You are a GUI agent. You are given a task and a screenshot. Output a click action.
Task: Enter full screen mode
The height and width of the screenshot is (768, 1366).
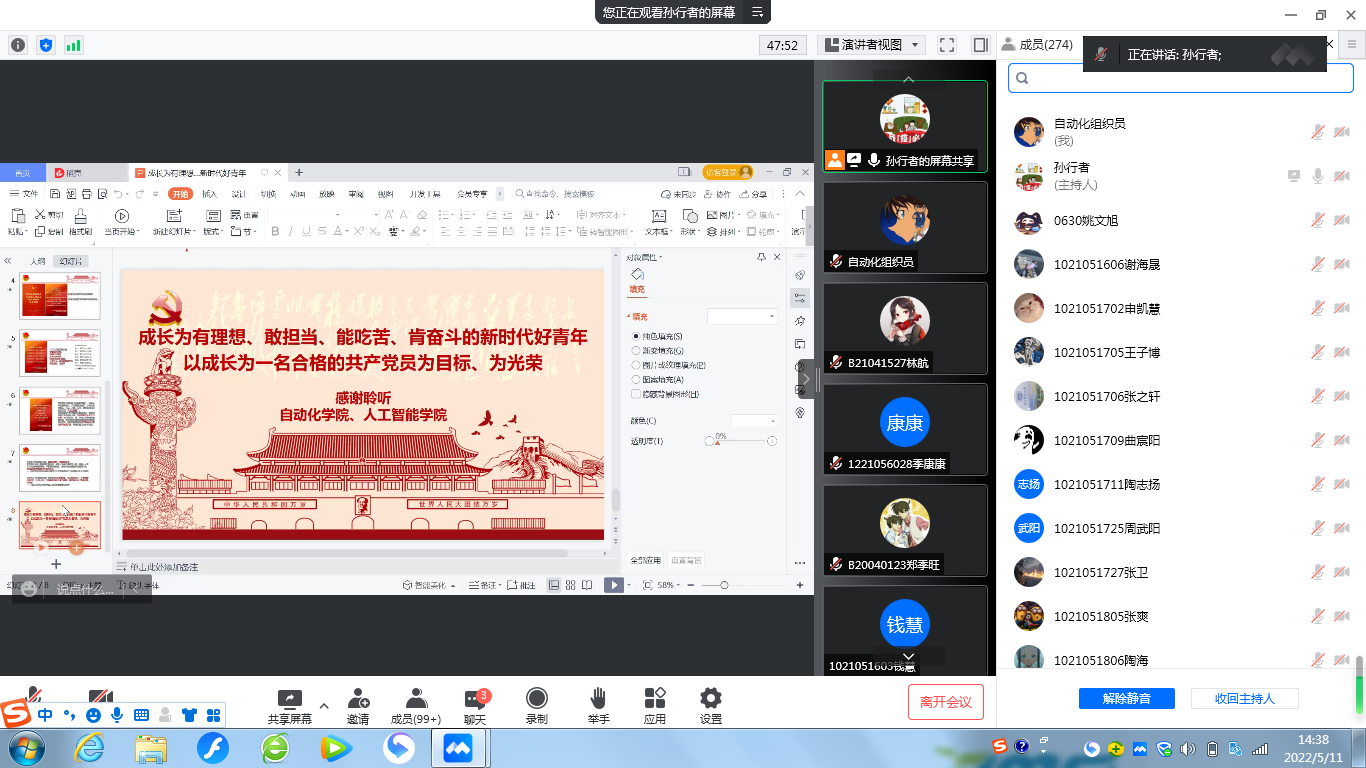click(x=947, y=45)
